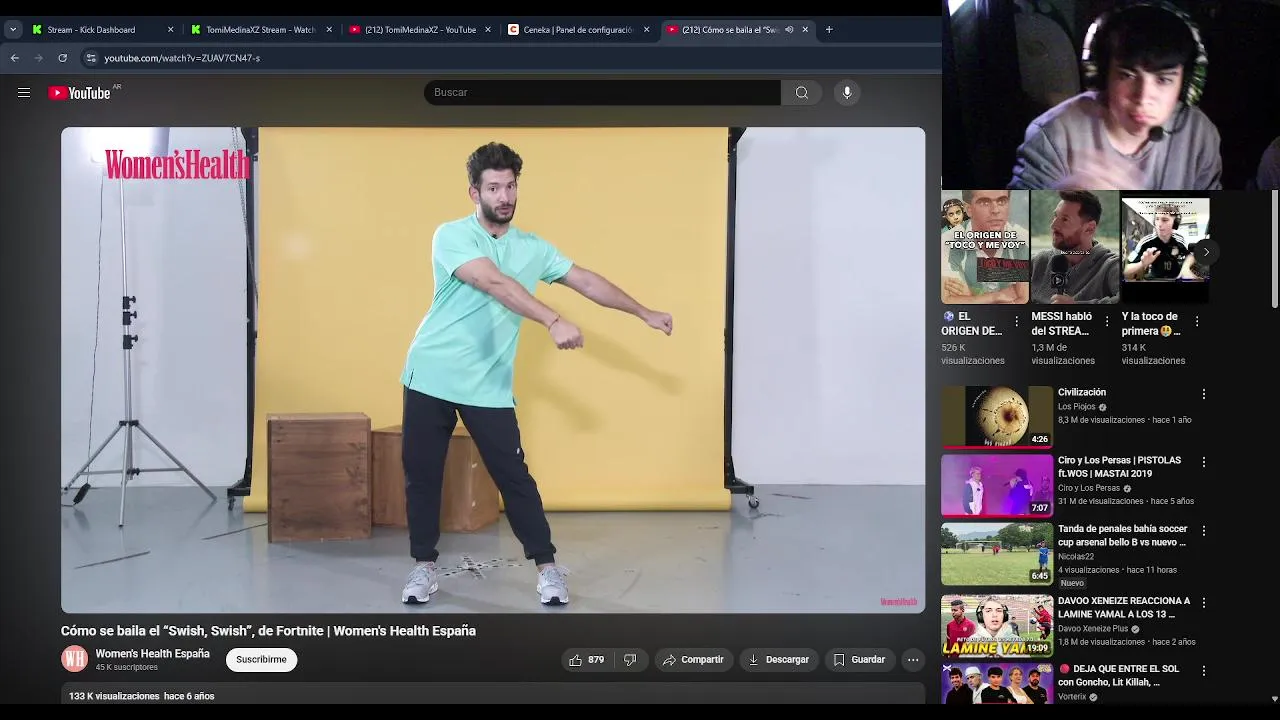The image size is (1280, 720).
Task: Go to the YouTube home logo
Action: pyautogui.click(x=79, y=93)
